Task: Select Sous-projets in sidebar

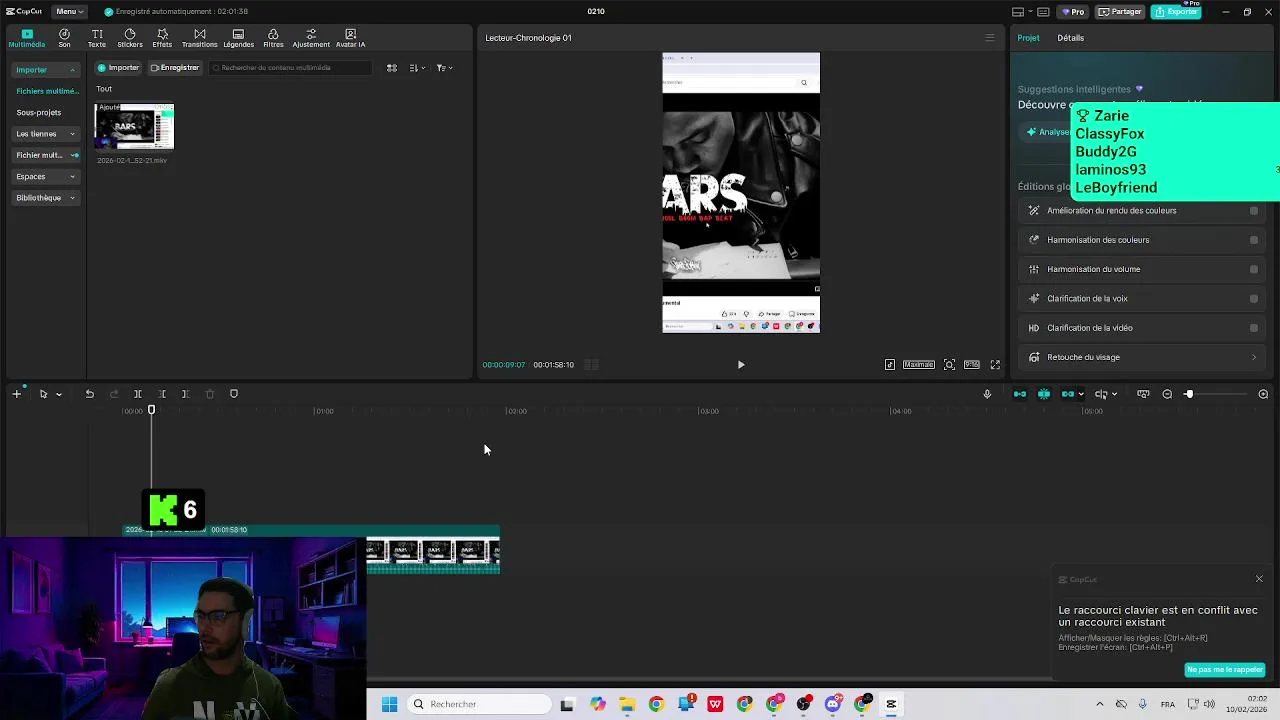Action: tap(39, 113)
